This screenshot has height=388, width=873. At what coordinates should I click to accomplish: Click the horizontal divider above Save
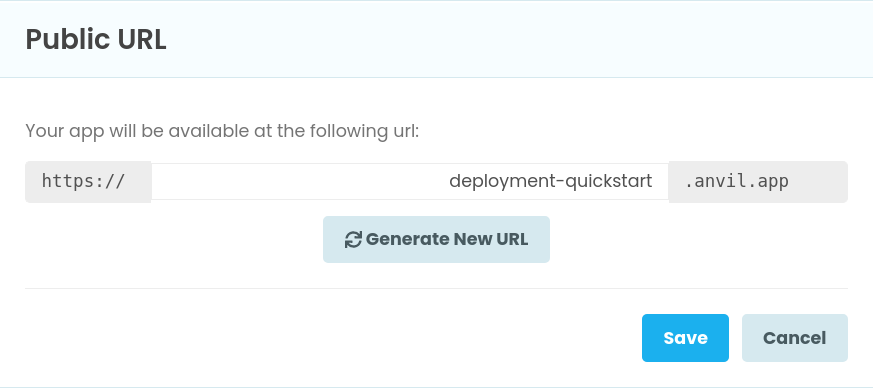click(x=436, y=288)
